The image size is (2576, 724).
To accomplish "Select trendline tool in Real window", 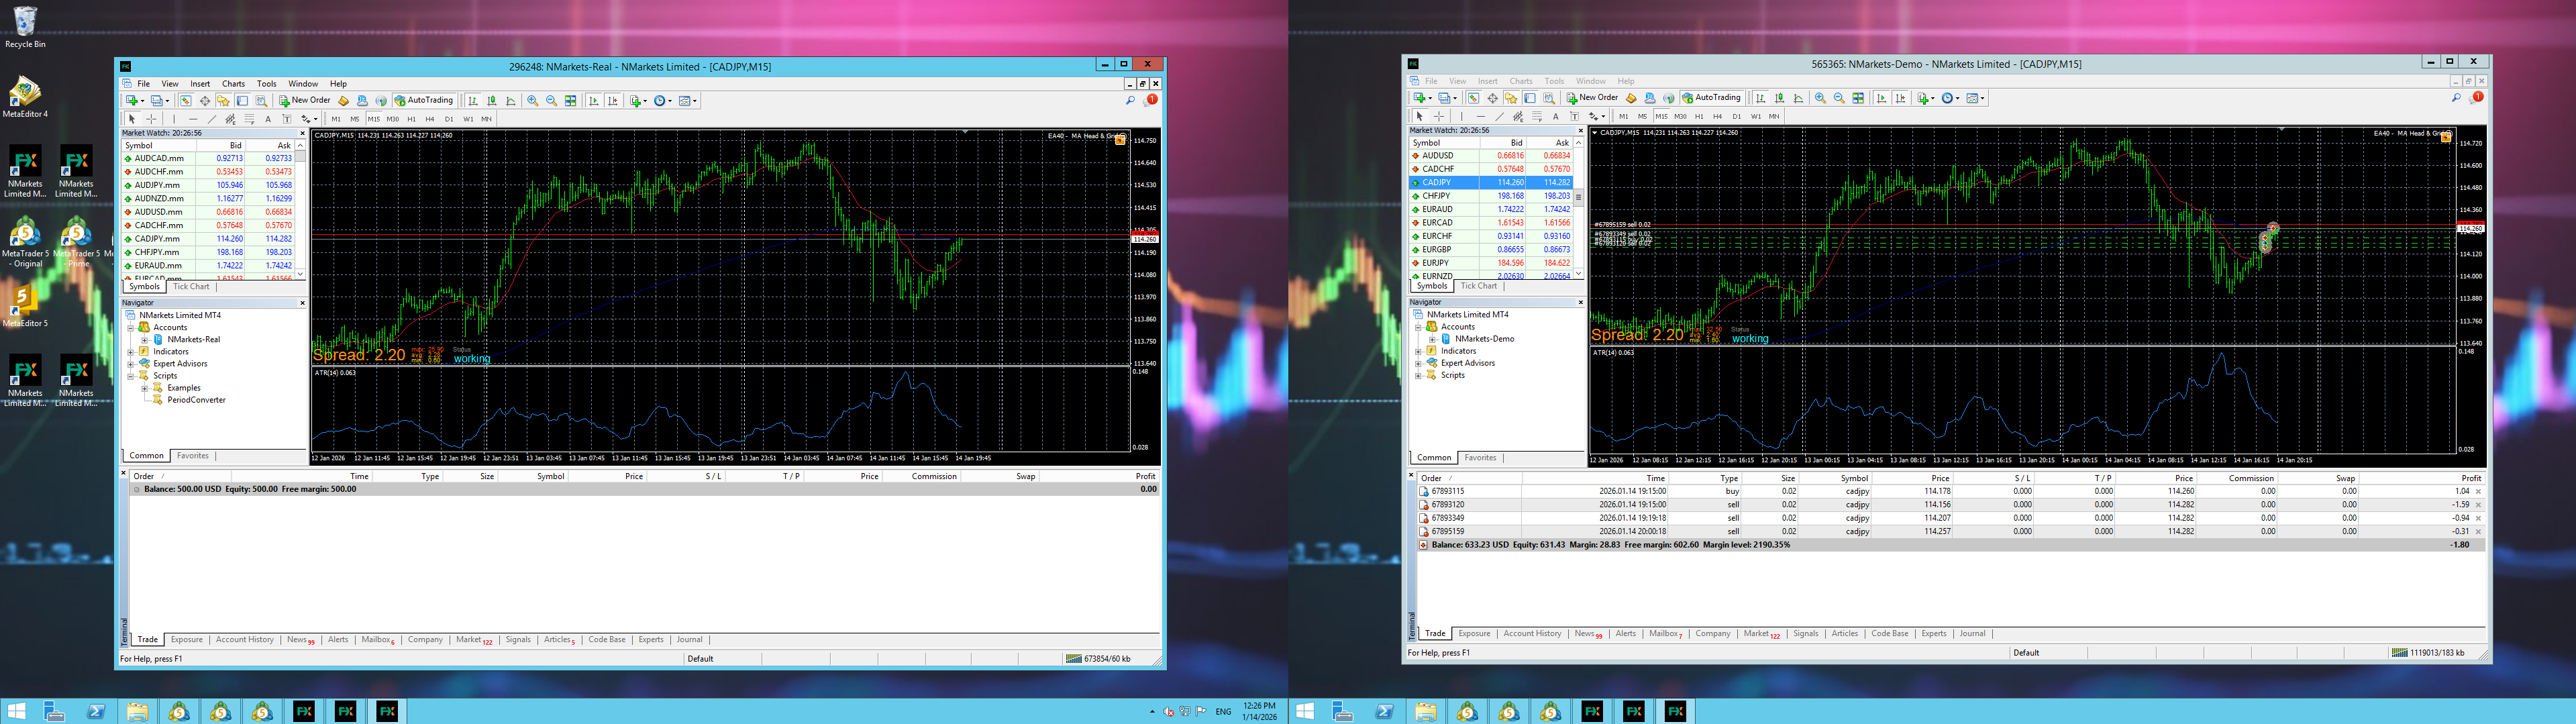I will tap(212, 119).
